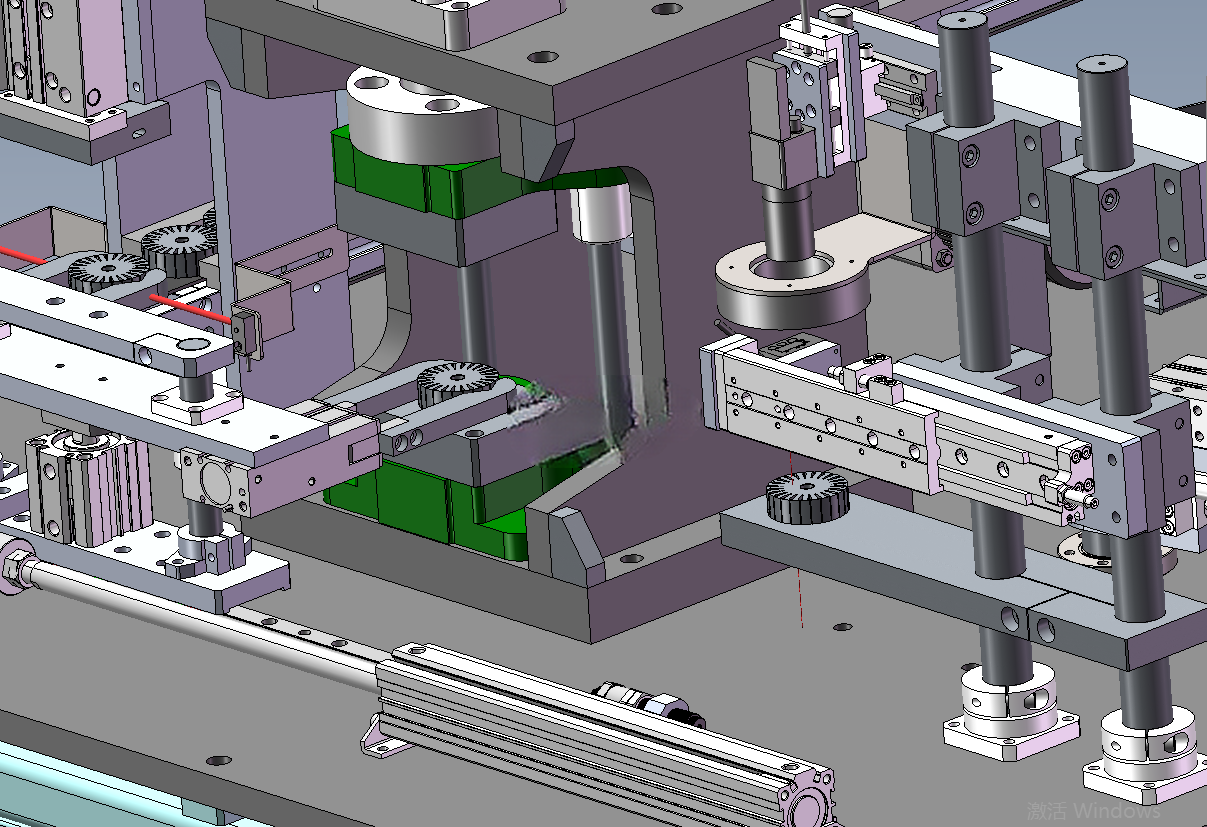1207x827 pixels.
Task: Click the black rotor stack on right platform
Action: [806, 498]
